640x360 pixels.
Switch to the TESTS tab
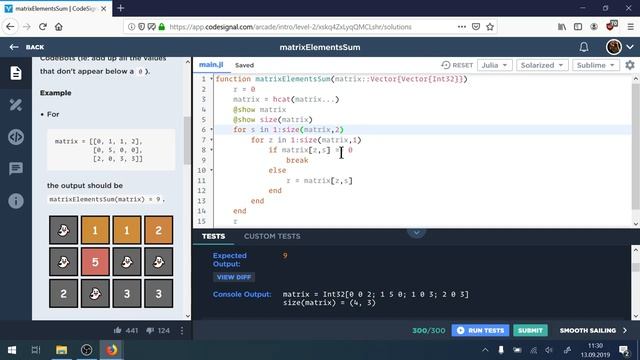(x=213, y=236)
